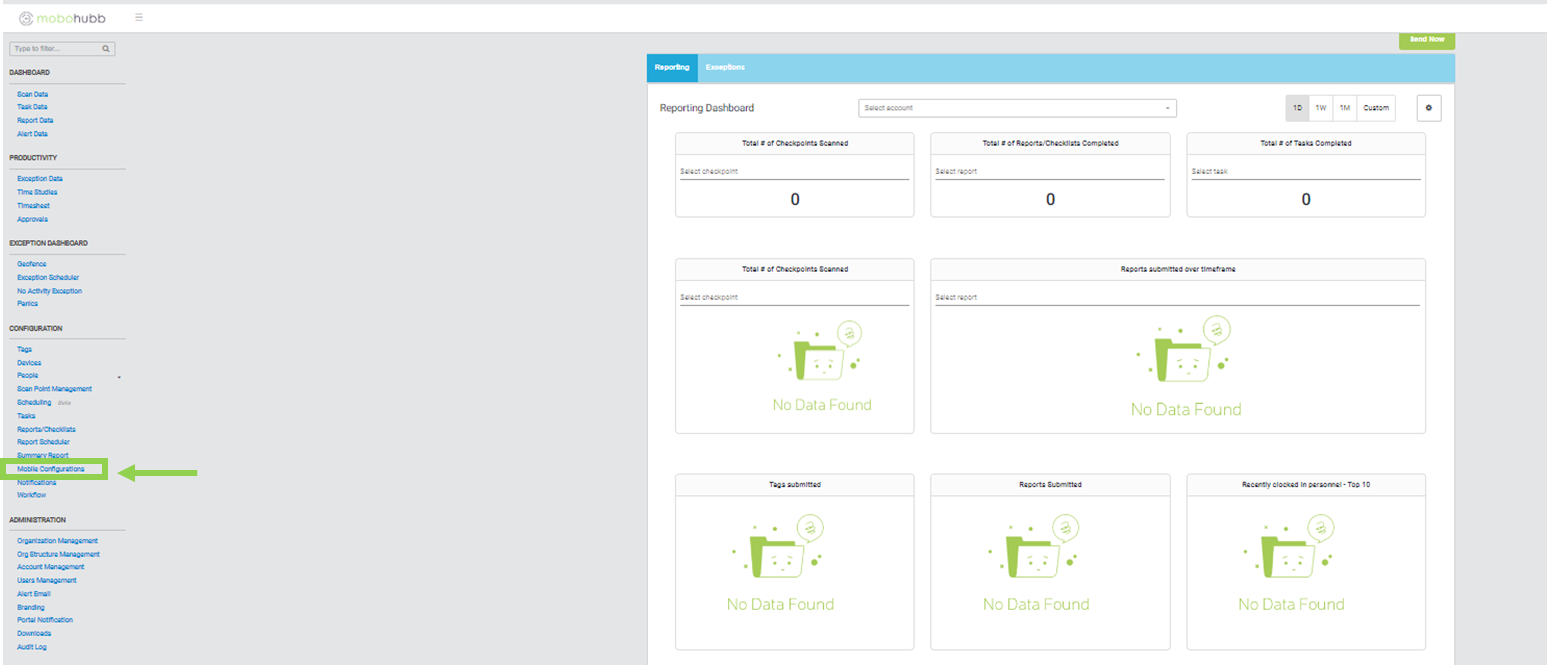Click the search icon in filter box
This screenshot has width=1547, height=665.
106,48
